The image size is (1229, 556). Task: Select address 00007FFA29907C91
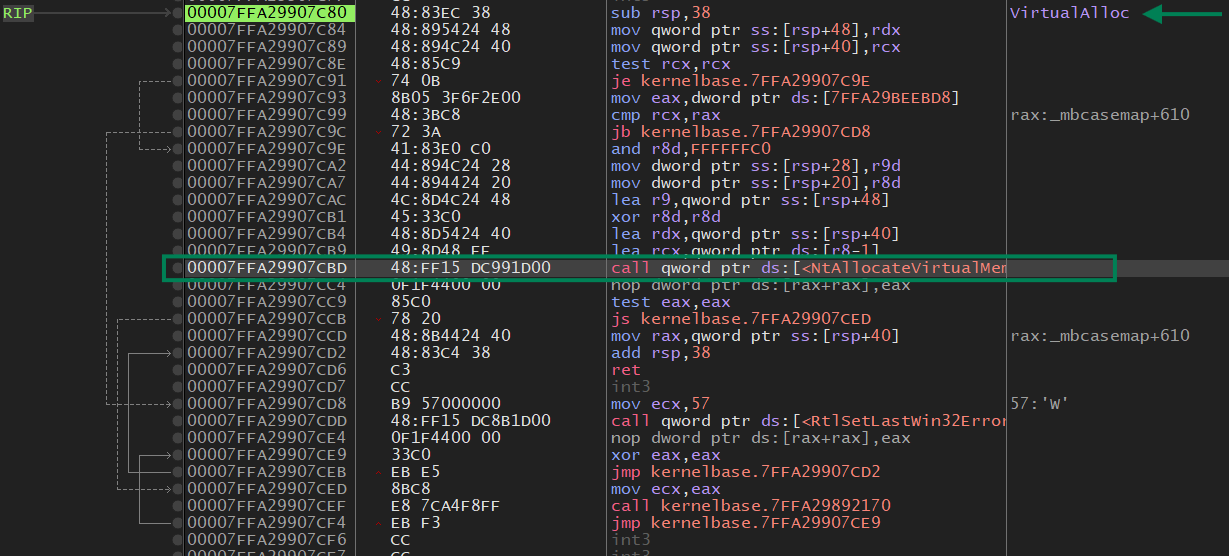click(x=267, y=81)
